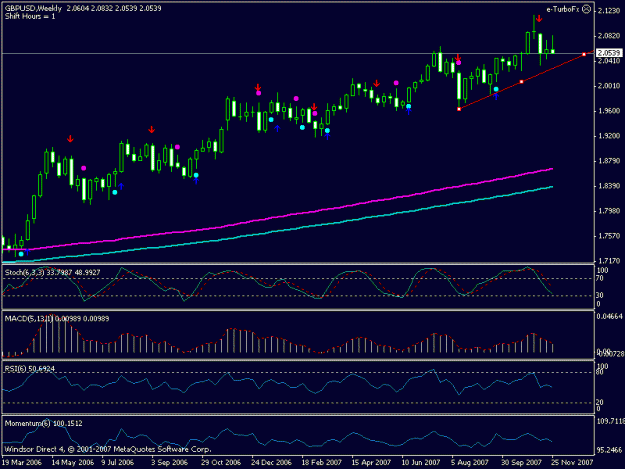Click the 15 Apr 2007 date label
Viewport: 625px width, 469px height.
pos(371,462)
